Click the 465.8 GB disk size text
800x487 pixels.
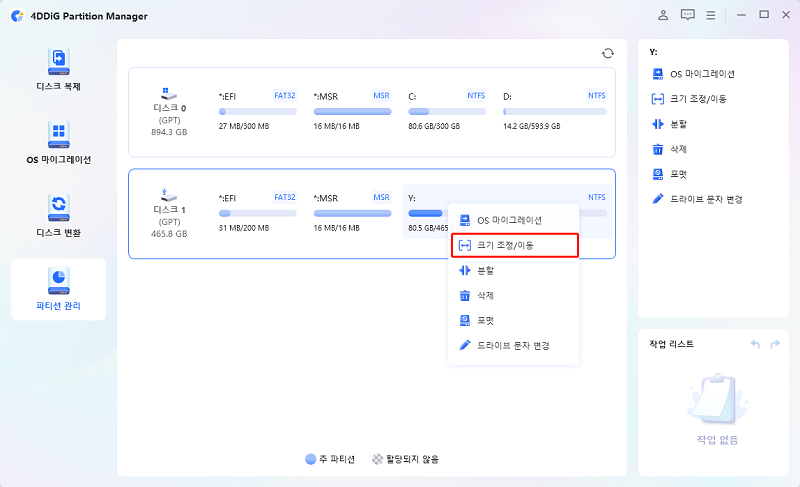point(169,234)
